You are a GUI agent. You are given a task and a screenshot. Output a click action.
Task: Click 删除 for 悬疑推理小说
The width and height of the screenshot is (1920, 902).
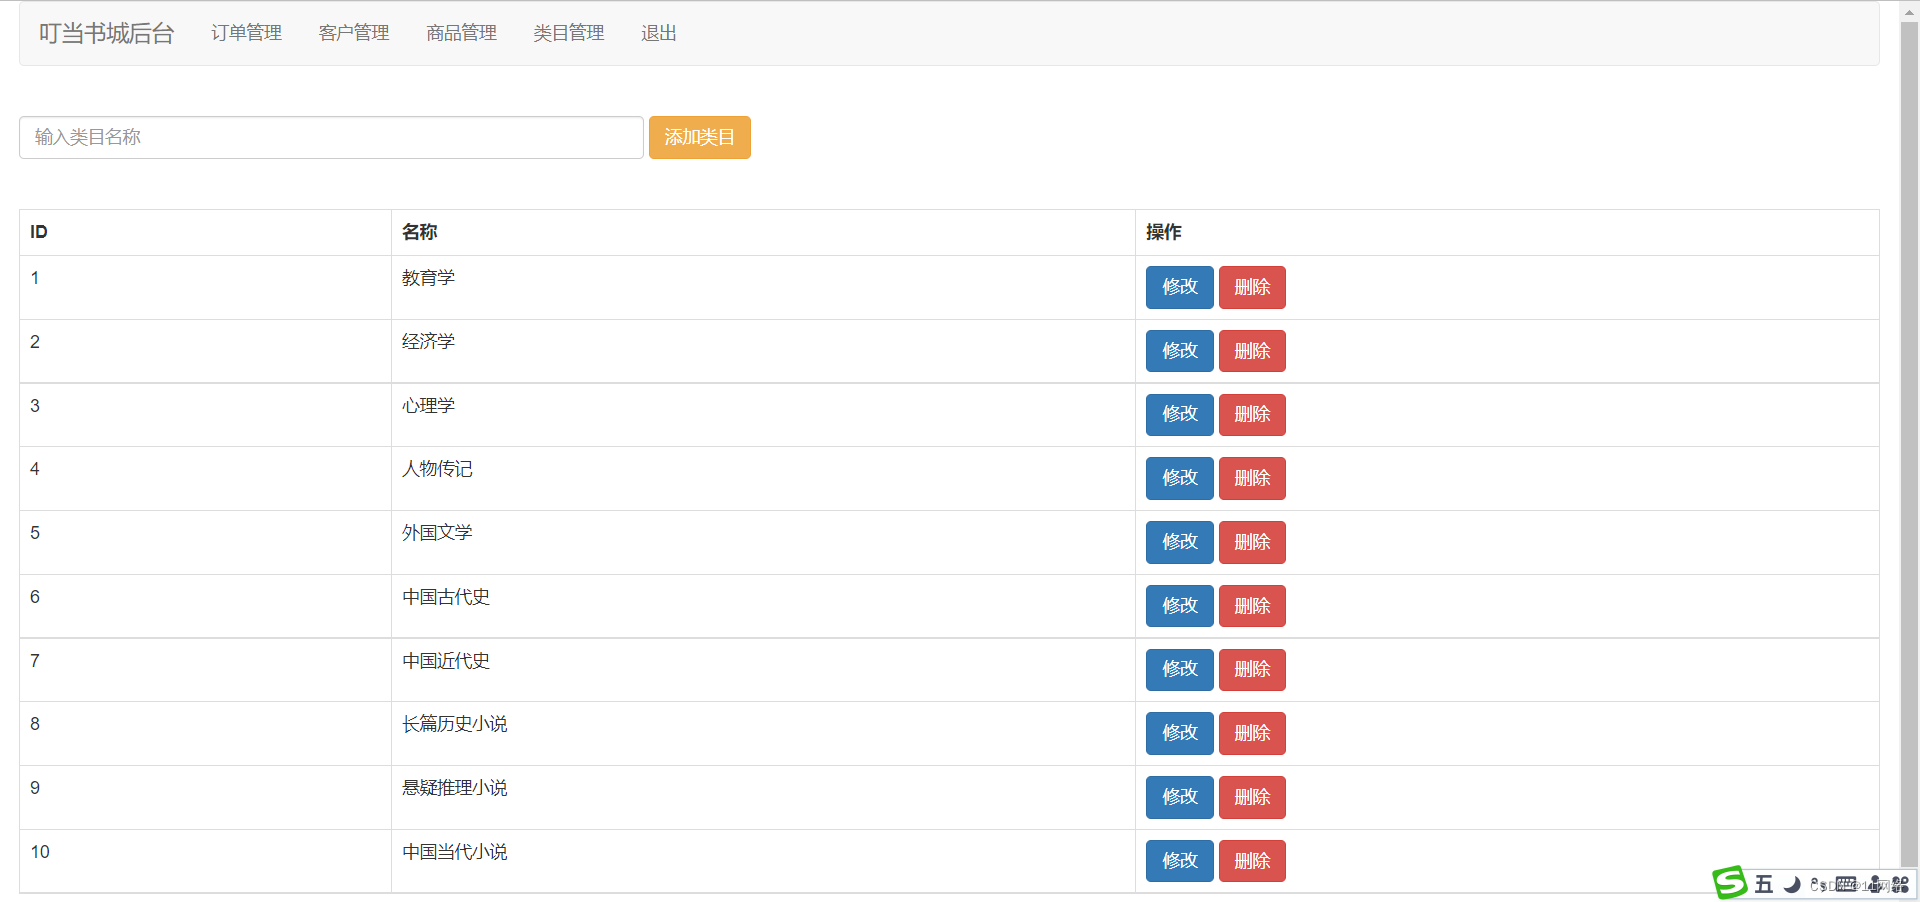click(1252, 797)
